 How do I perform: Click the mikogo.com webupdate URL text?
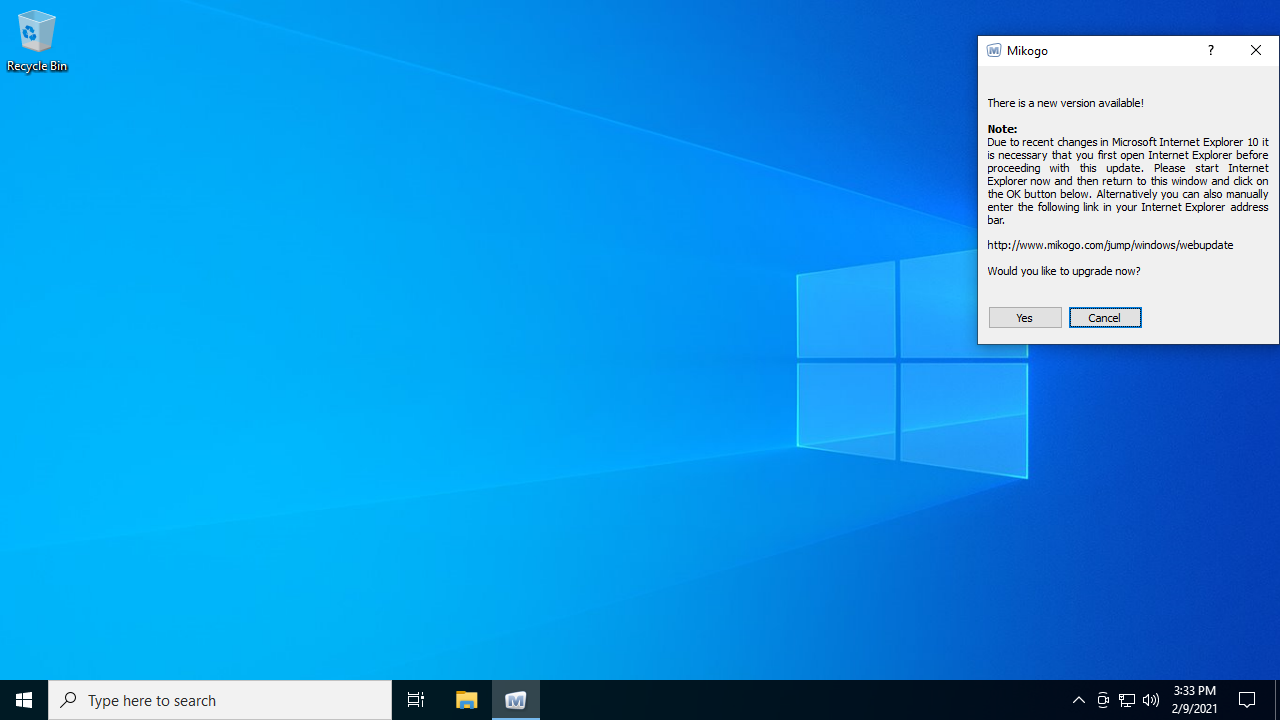pyautogui.click(x=1110, y=245)
